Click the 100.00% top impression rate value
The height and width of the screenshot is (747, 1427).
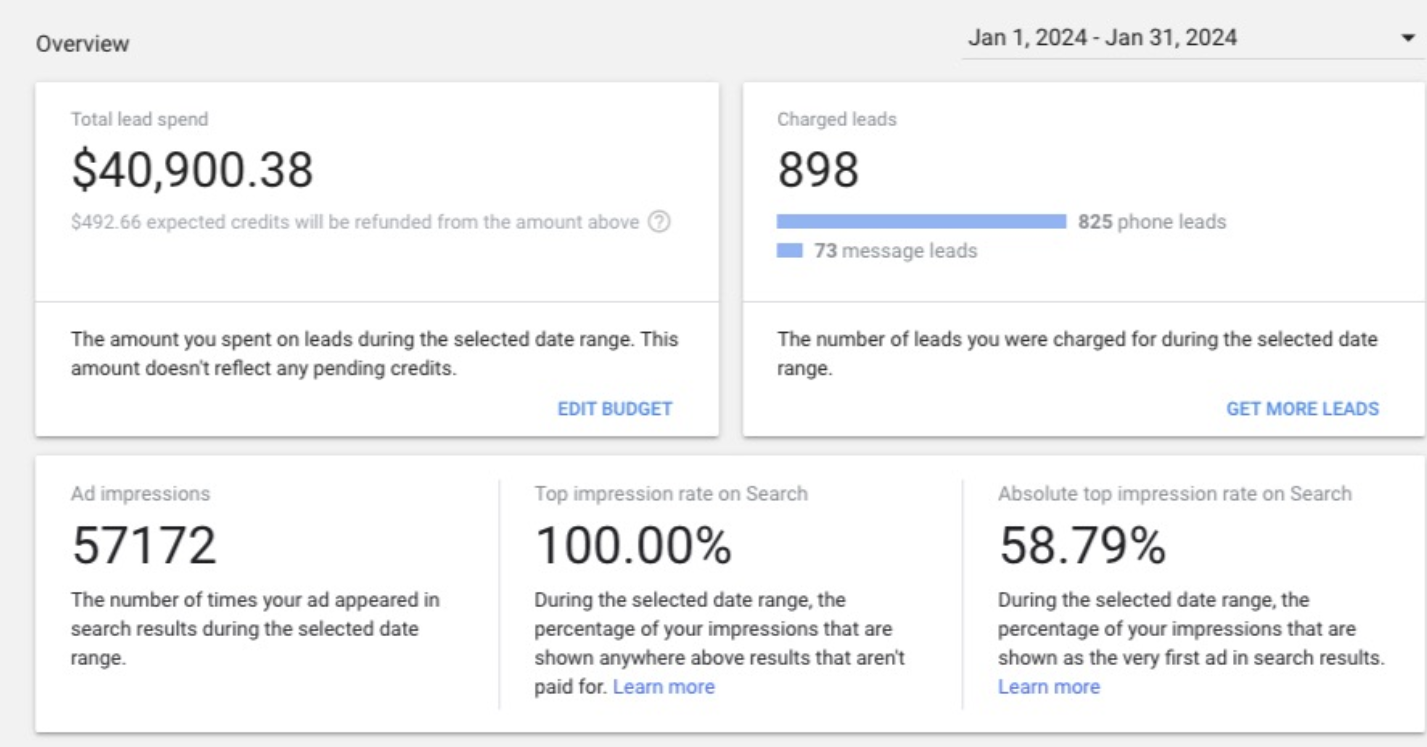[633, 545]
